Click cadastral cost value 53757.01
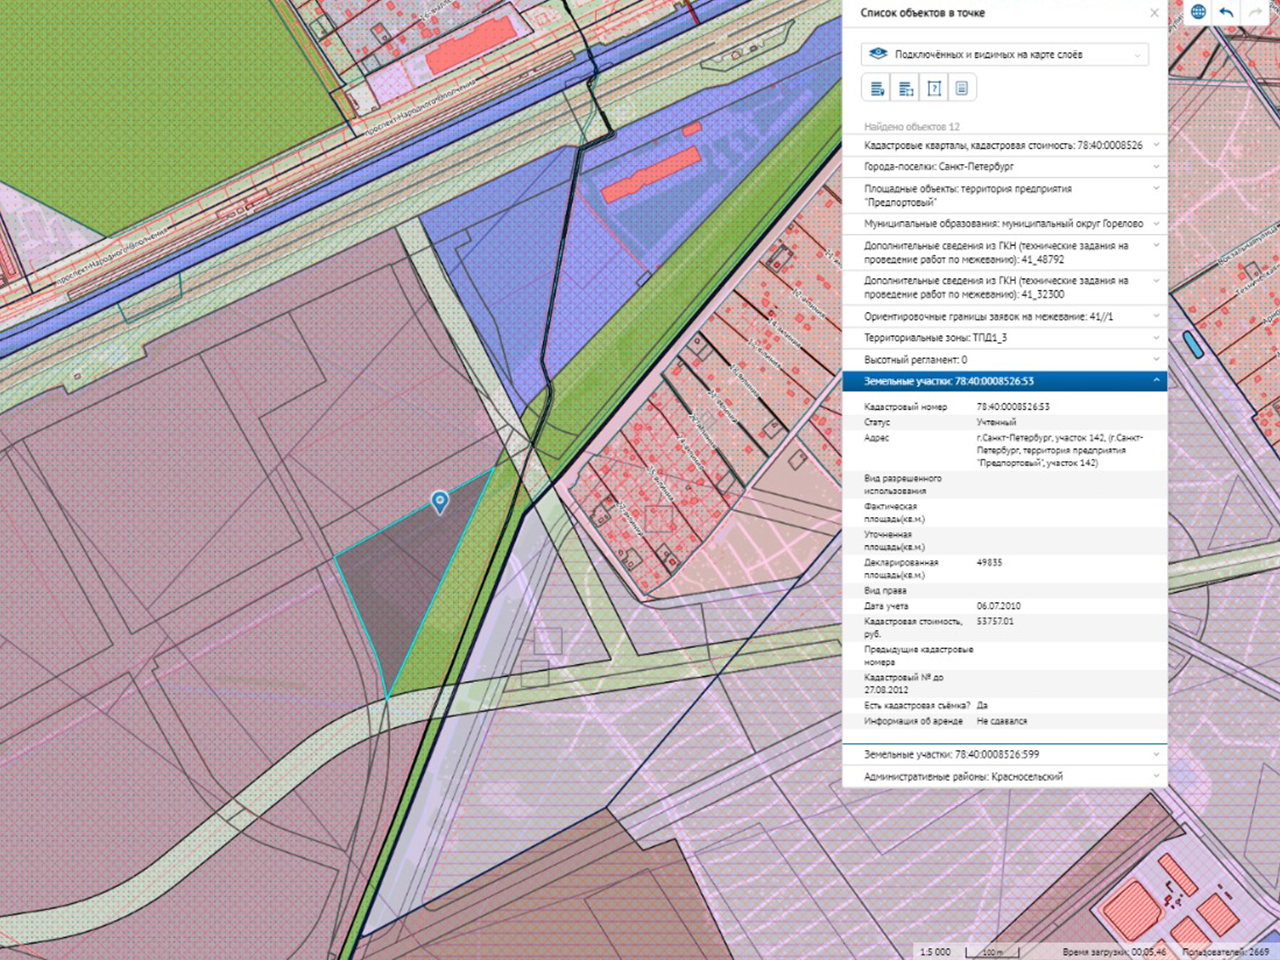The height and width of the screenshot is (960, 1280). pos(995,621)
